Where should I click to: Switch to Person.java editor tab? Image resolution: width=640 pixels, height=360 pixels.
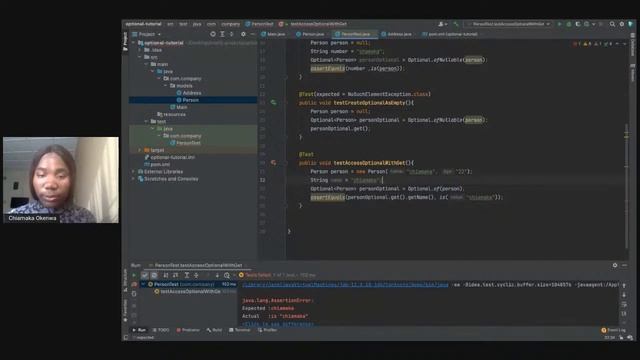coord(310,34)
